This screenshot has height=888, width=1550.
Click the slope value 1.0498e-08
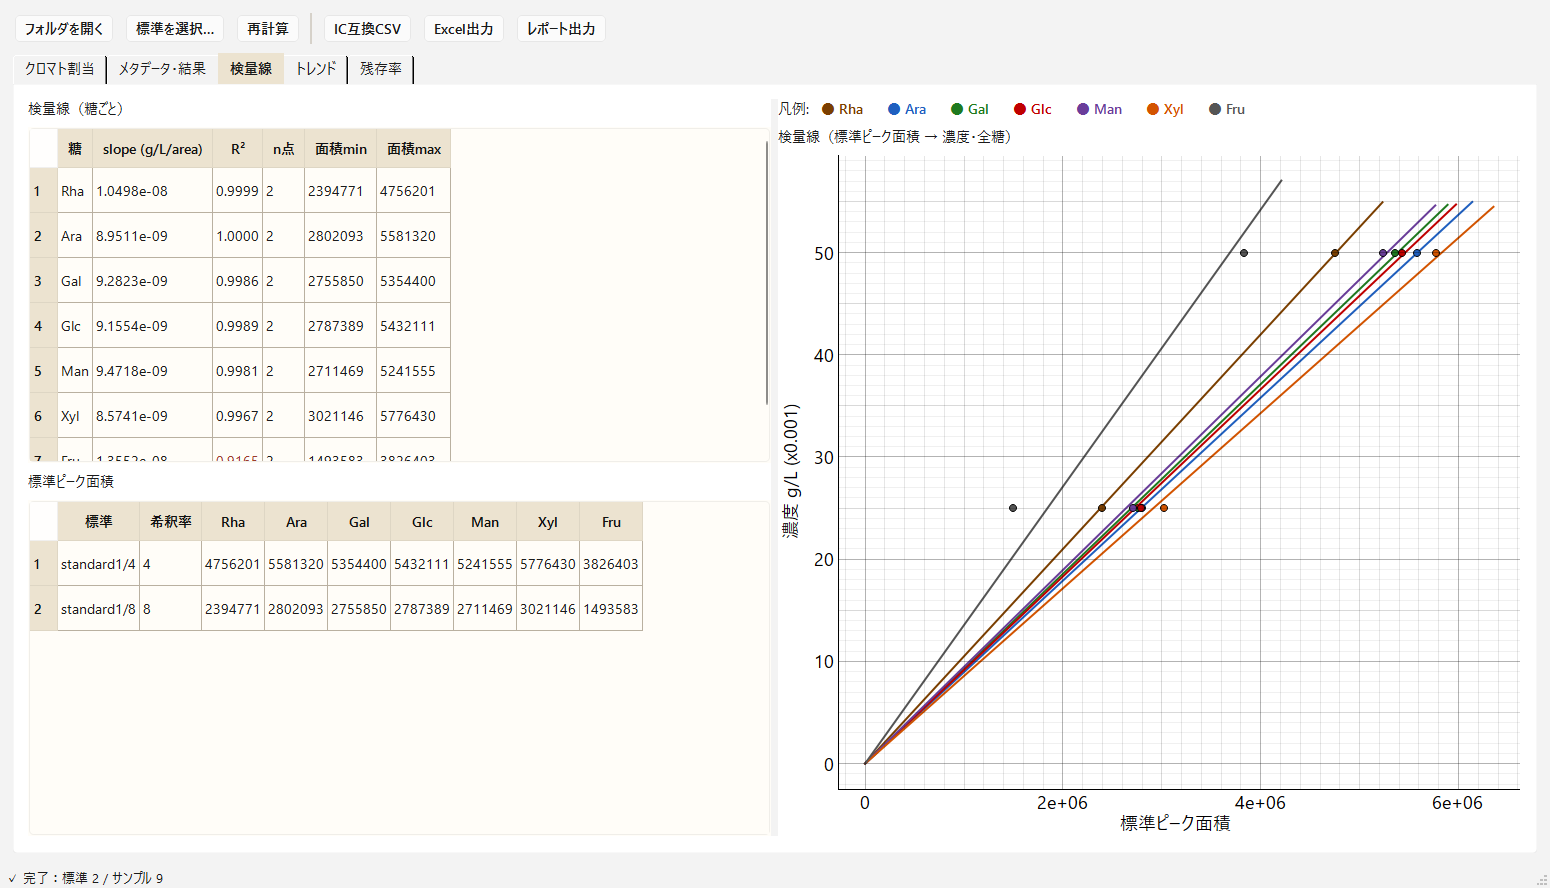pos(152,191)
